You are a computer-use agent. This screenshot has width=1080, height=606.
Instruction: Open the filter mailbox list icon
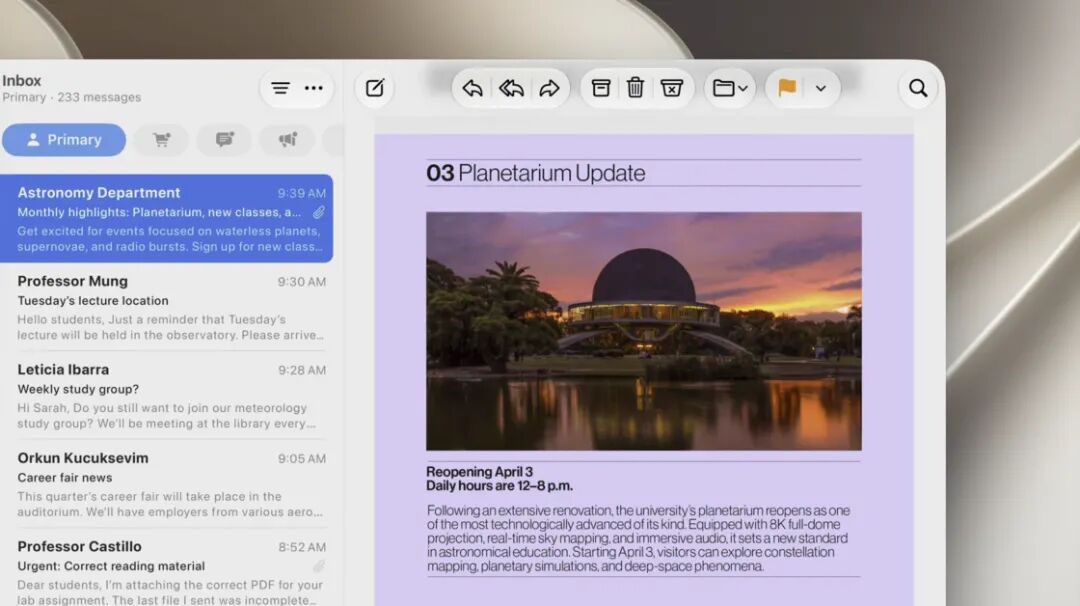coord(280,88)
